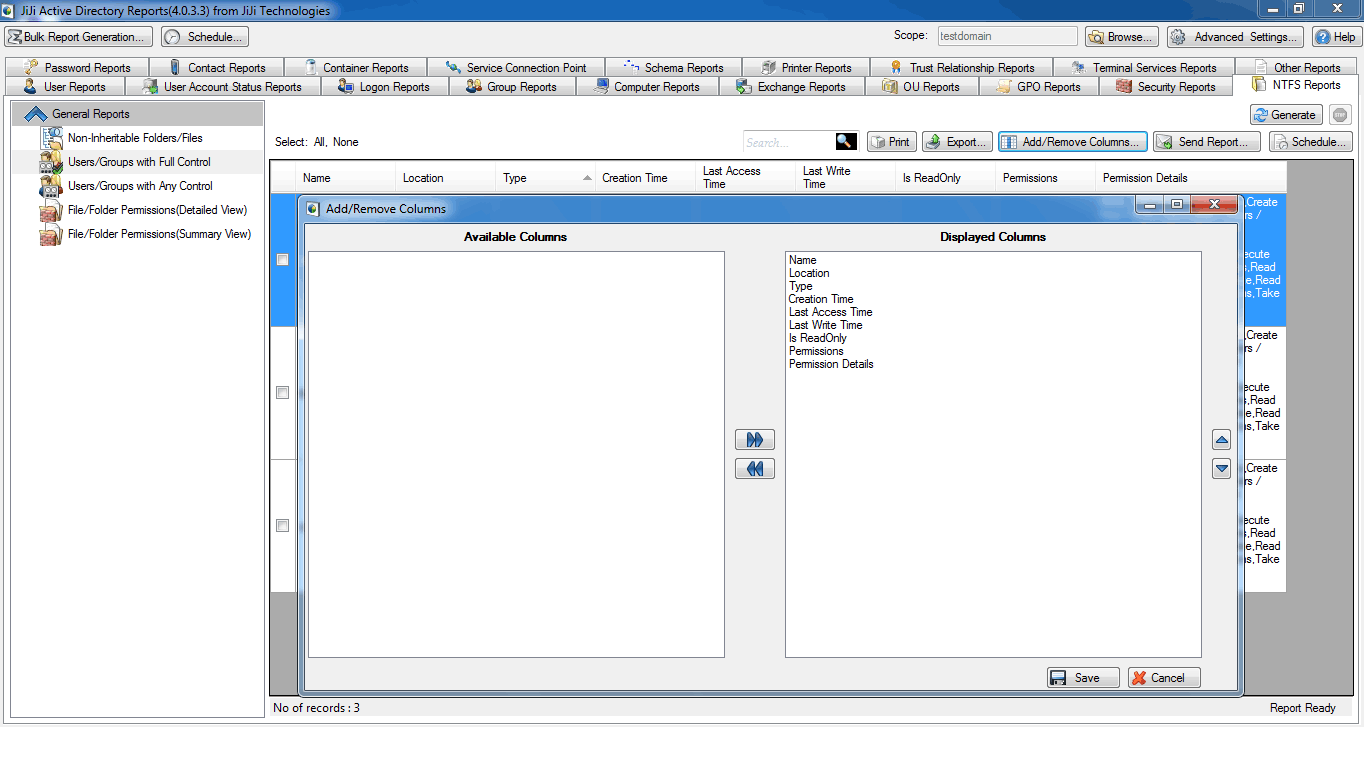Switch to the Schema Reports tab
Screen dimensions: 1364x768
point(674,68)
